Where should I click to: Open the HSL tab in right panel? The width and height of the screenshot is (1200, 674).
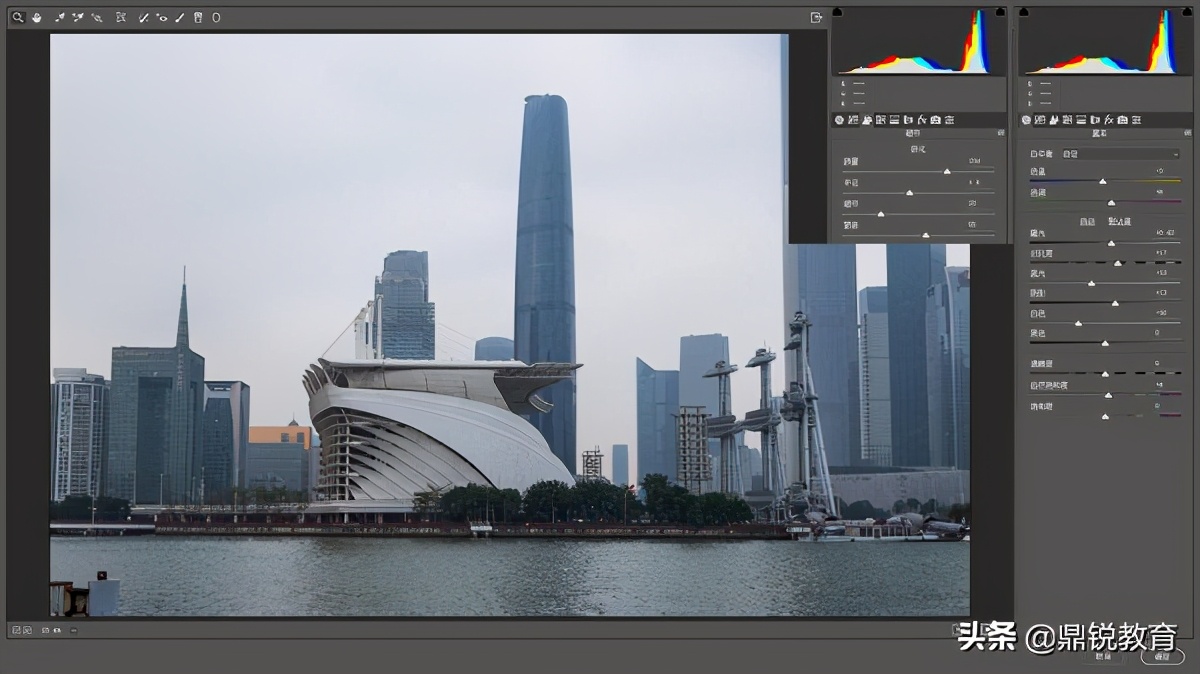coord(1066,120)
